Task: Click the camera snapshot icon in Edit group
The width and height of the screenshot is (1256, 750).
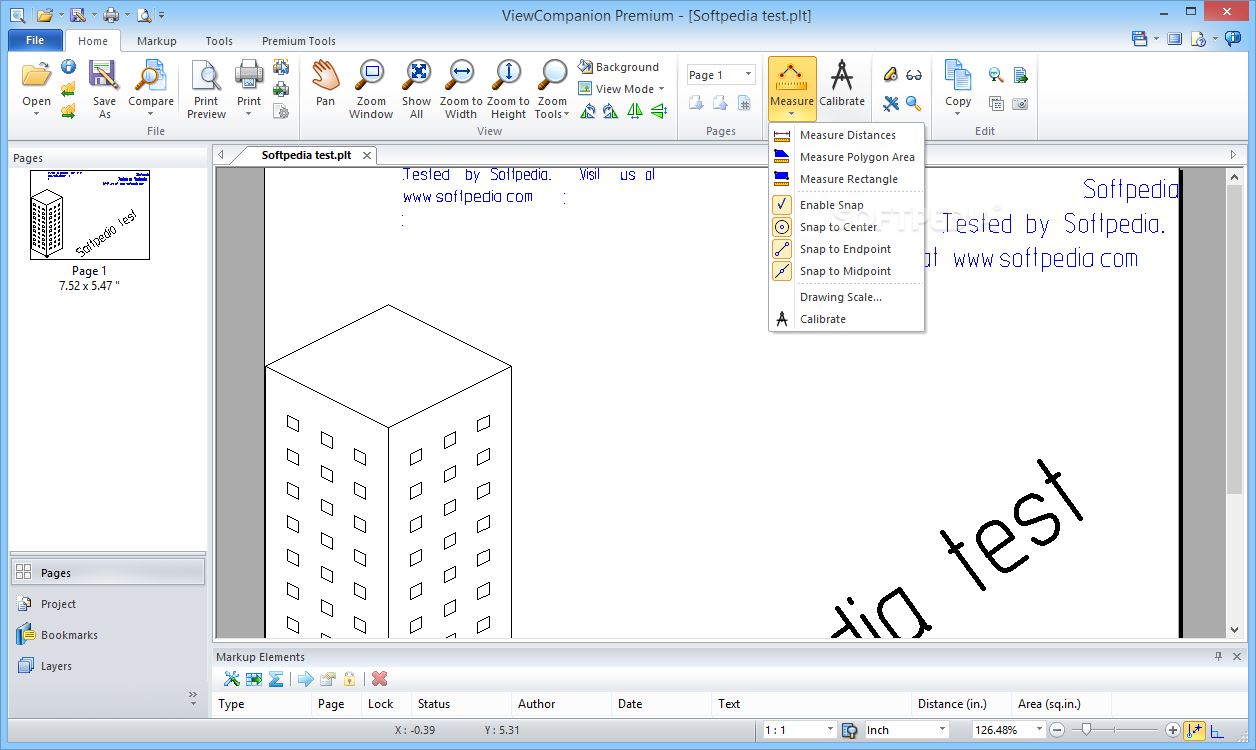Action: 1020,103
